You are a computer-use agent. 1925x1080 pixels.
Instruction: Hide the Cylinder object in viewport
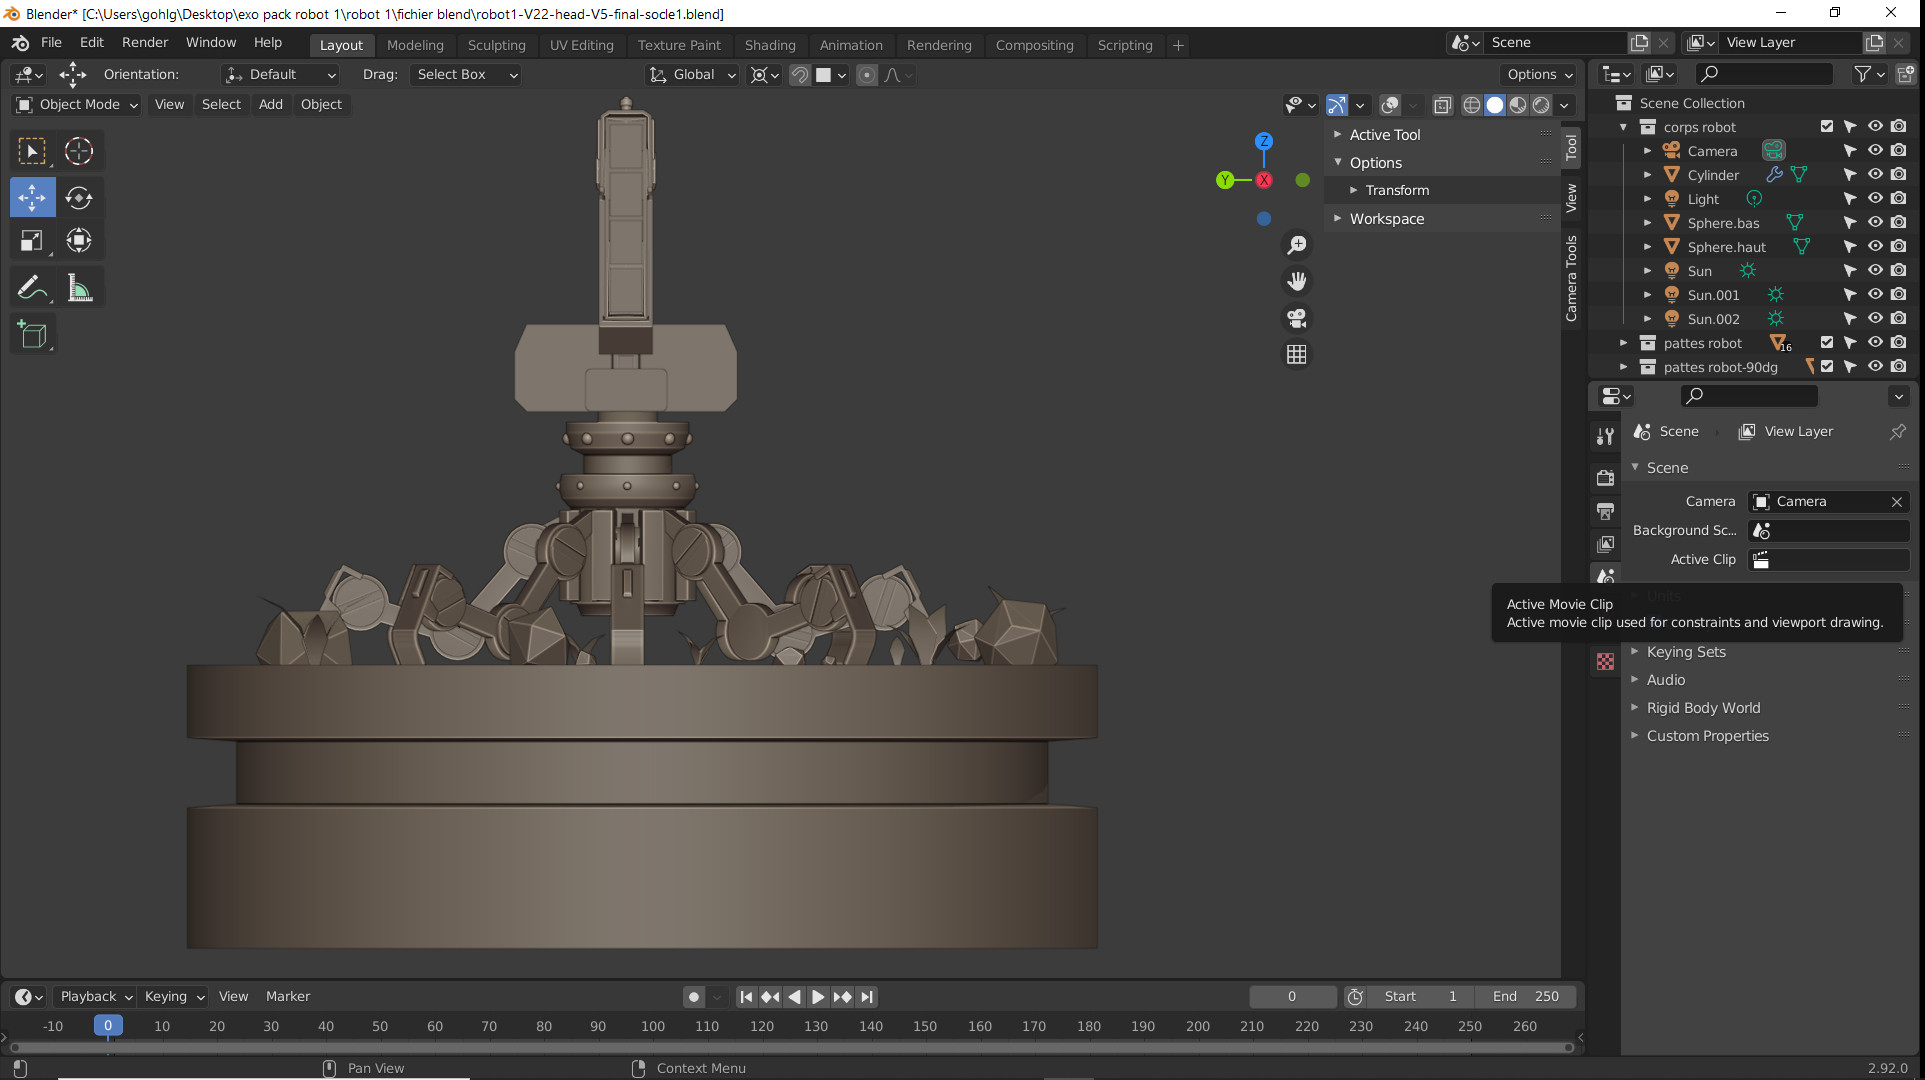[x=1875, y=175]
